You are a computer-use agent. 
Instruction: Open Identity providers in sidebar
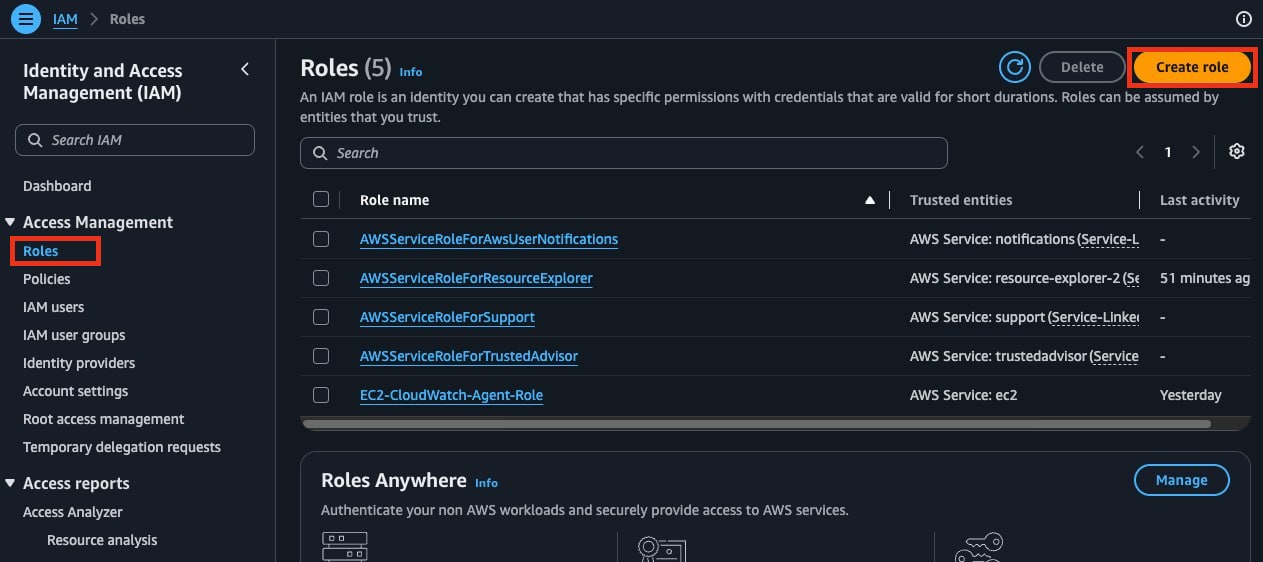point(79,363)
